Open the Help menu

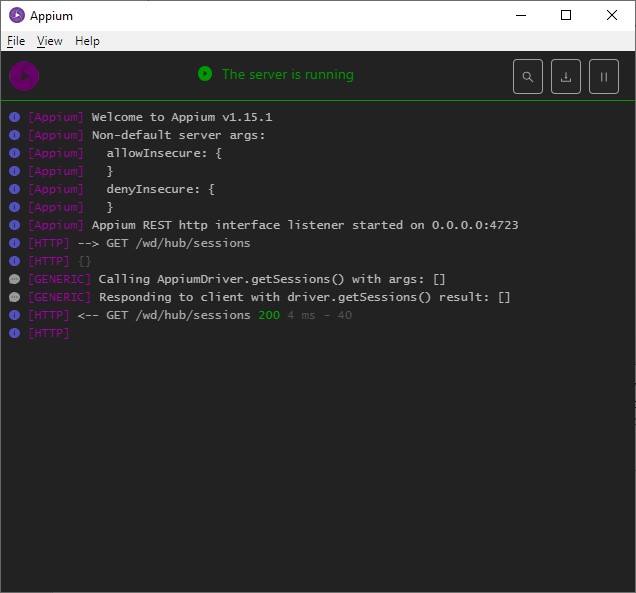[87, 41]
